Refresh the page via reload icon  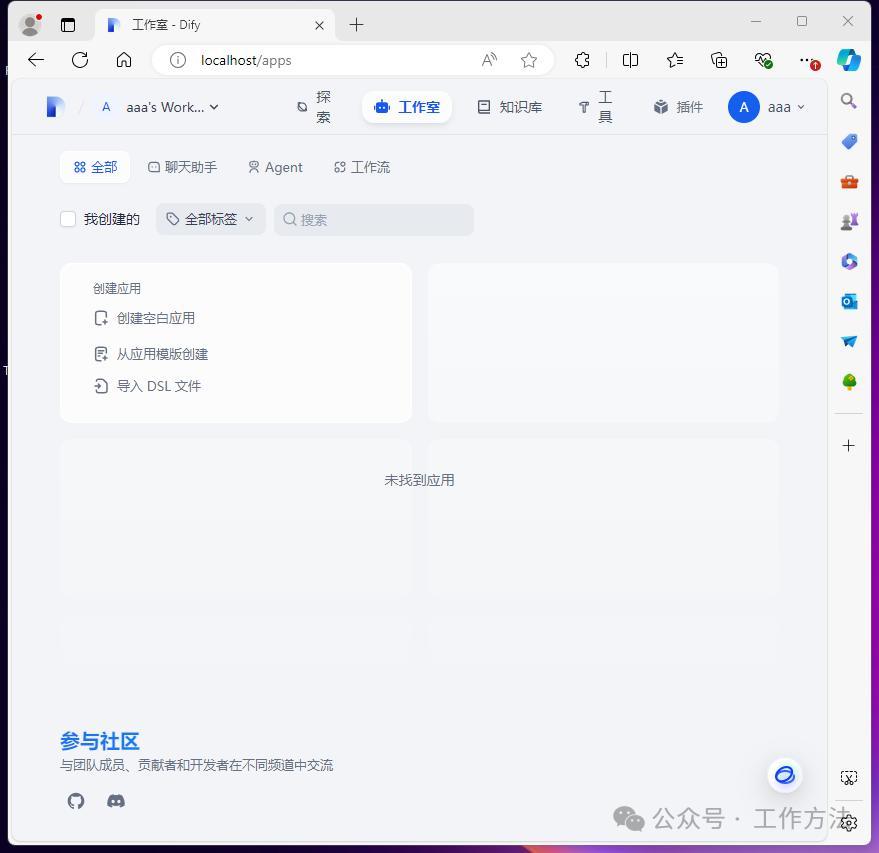coord(80,60)
